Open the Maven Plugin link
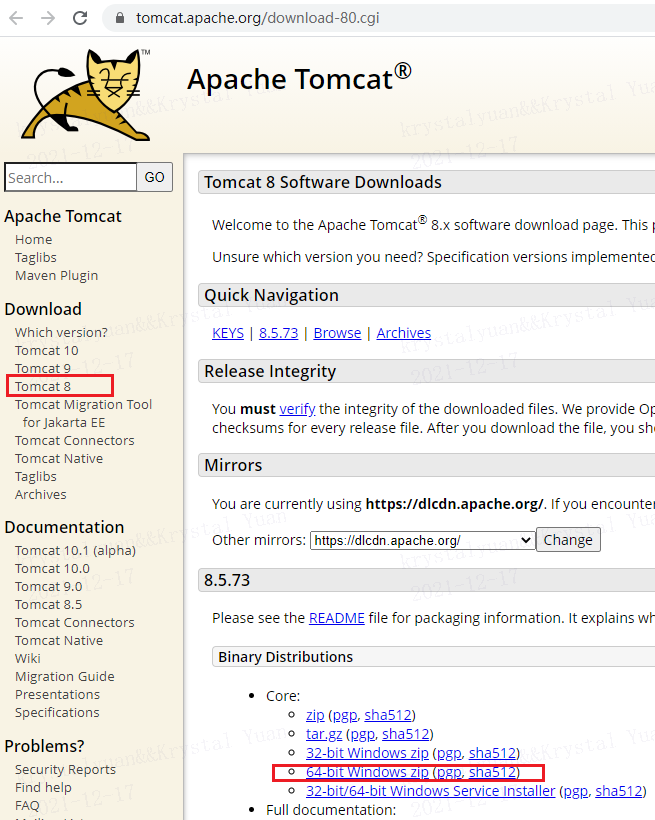 click(x=57, y=276)
